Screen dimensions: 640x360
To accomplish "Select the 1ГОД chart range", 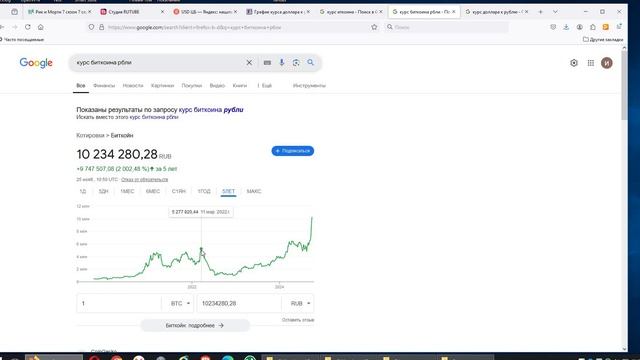I will click(x=204, y=191).
